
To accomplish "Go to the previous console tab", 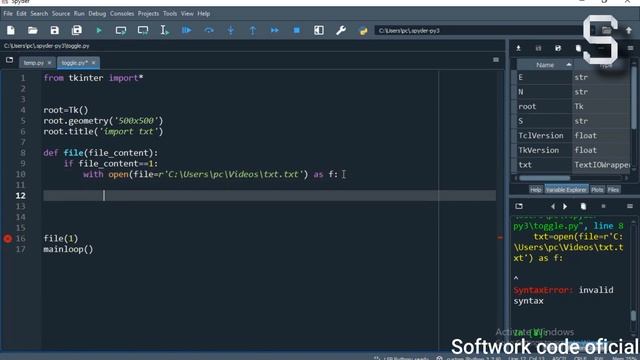I will pos(553,207).
